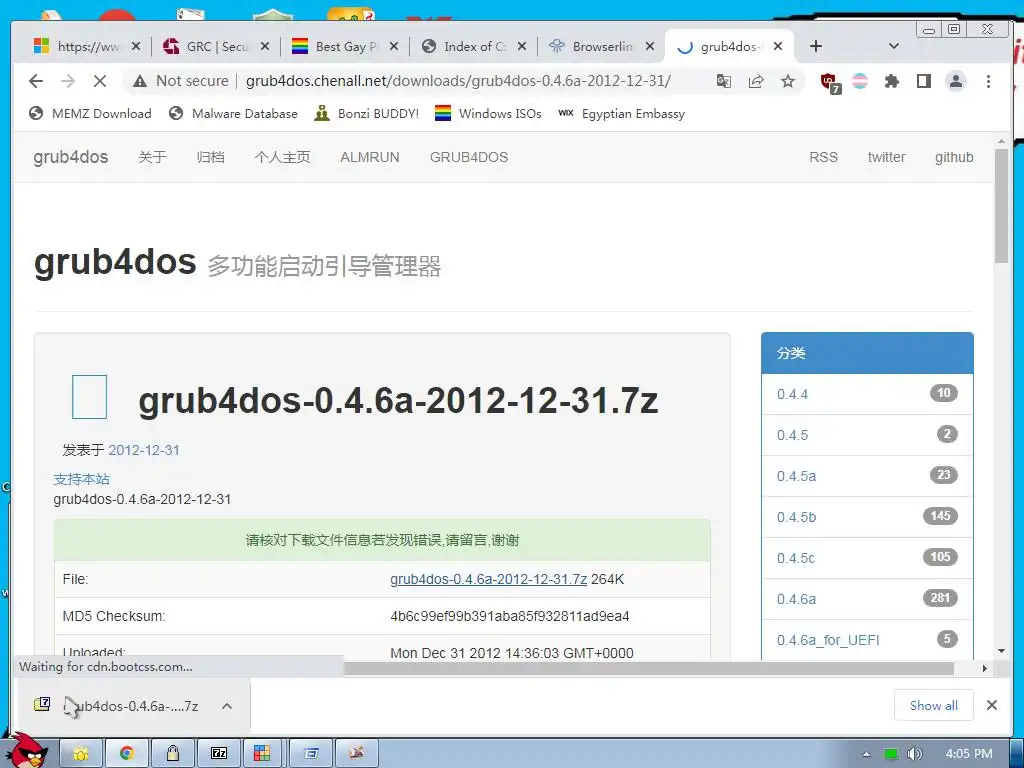Open the Extensions puzzle piece menu
This screenshot has height=768, width=1024.
[891, 81]
